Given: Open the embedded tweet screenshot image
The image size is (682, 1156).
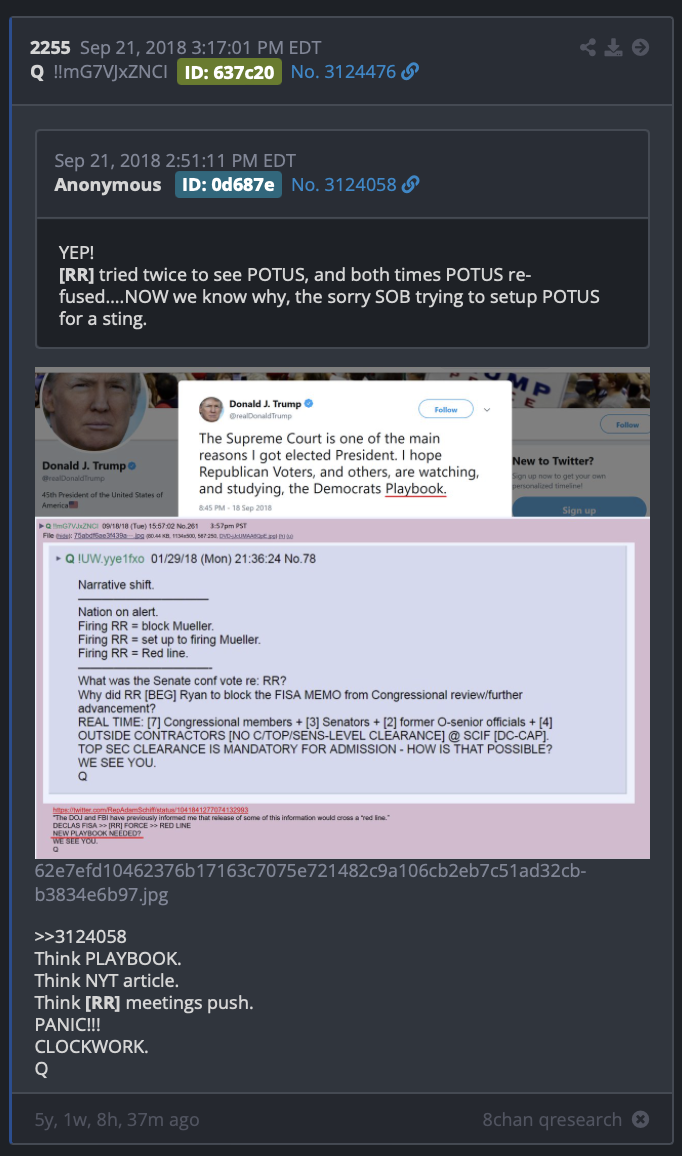Looking at the screenshot, I should pos(342,613).
